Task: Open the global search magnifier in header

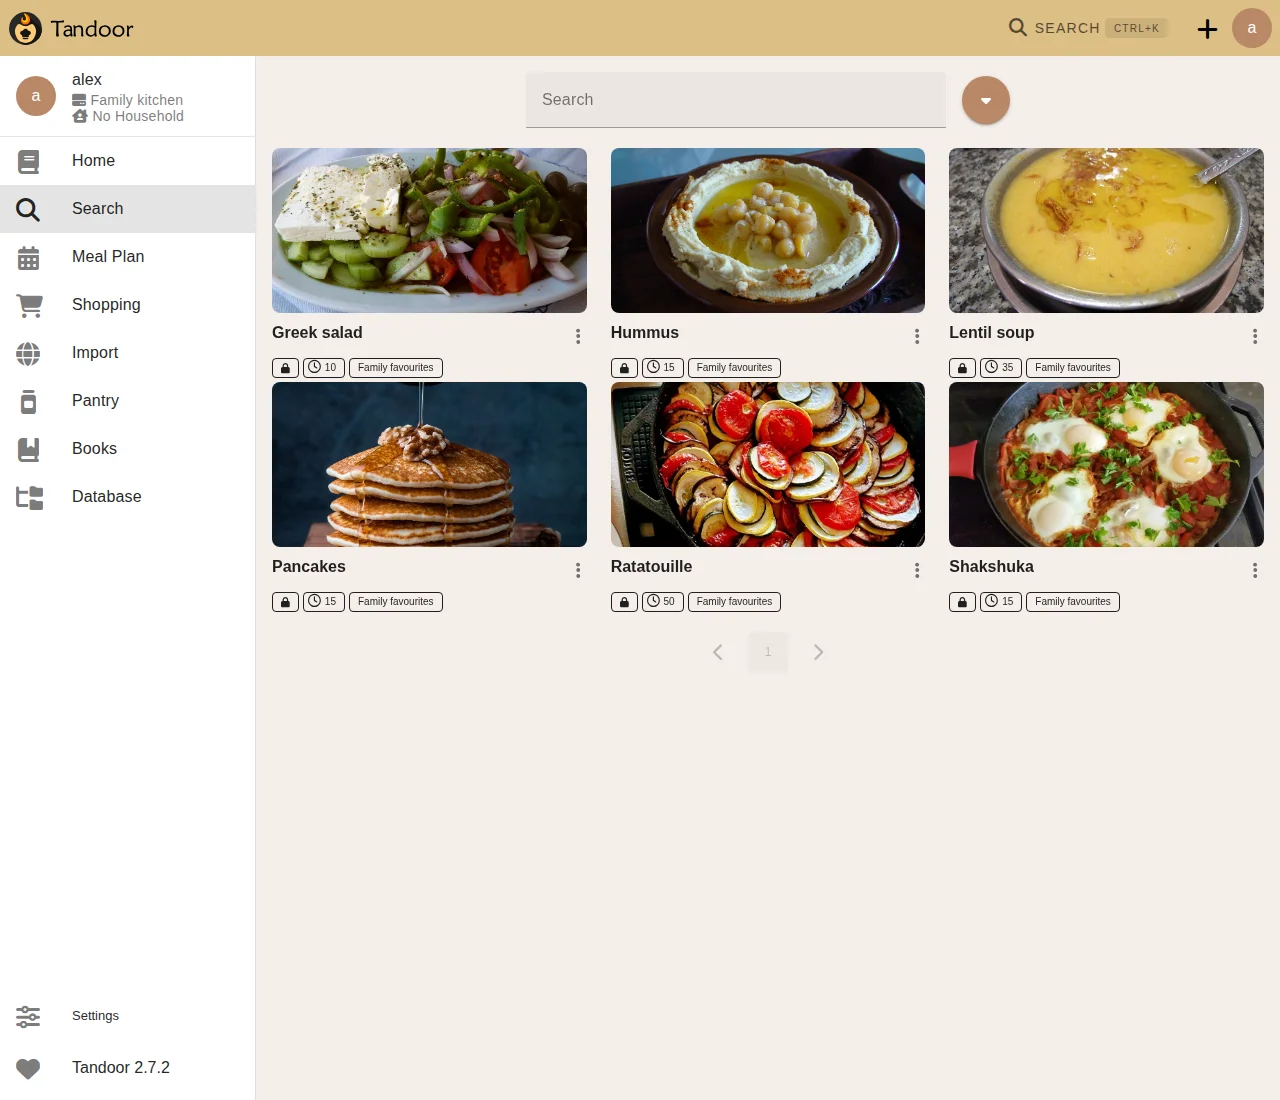Action: point(1018,27)
